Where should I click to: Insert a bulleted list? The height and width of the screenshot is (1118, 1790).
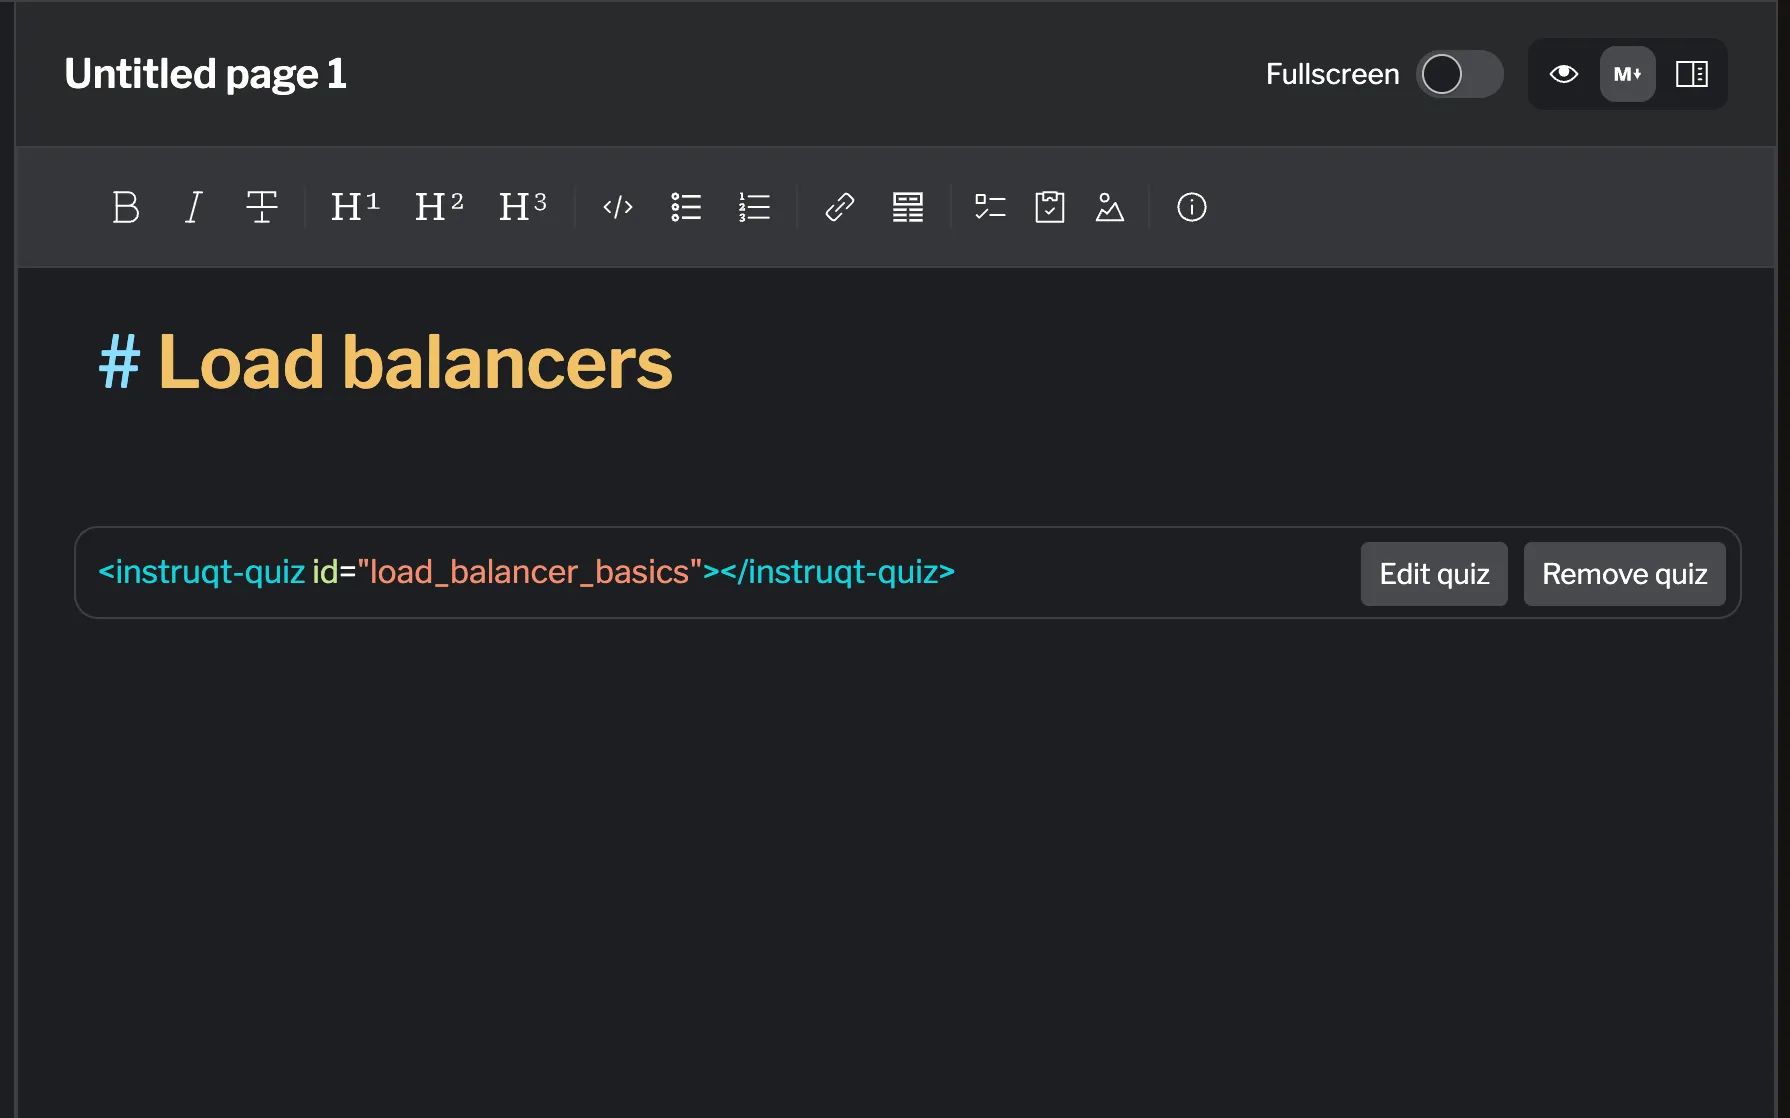point(686,207)
